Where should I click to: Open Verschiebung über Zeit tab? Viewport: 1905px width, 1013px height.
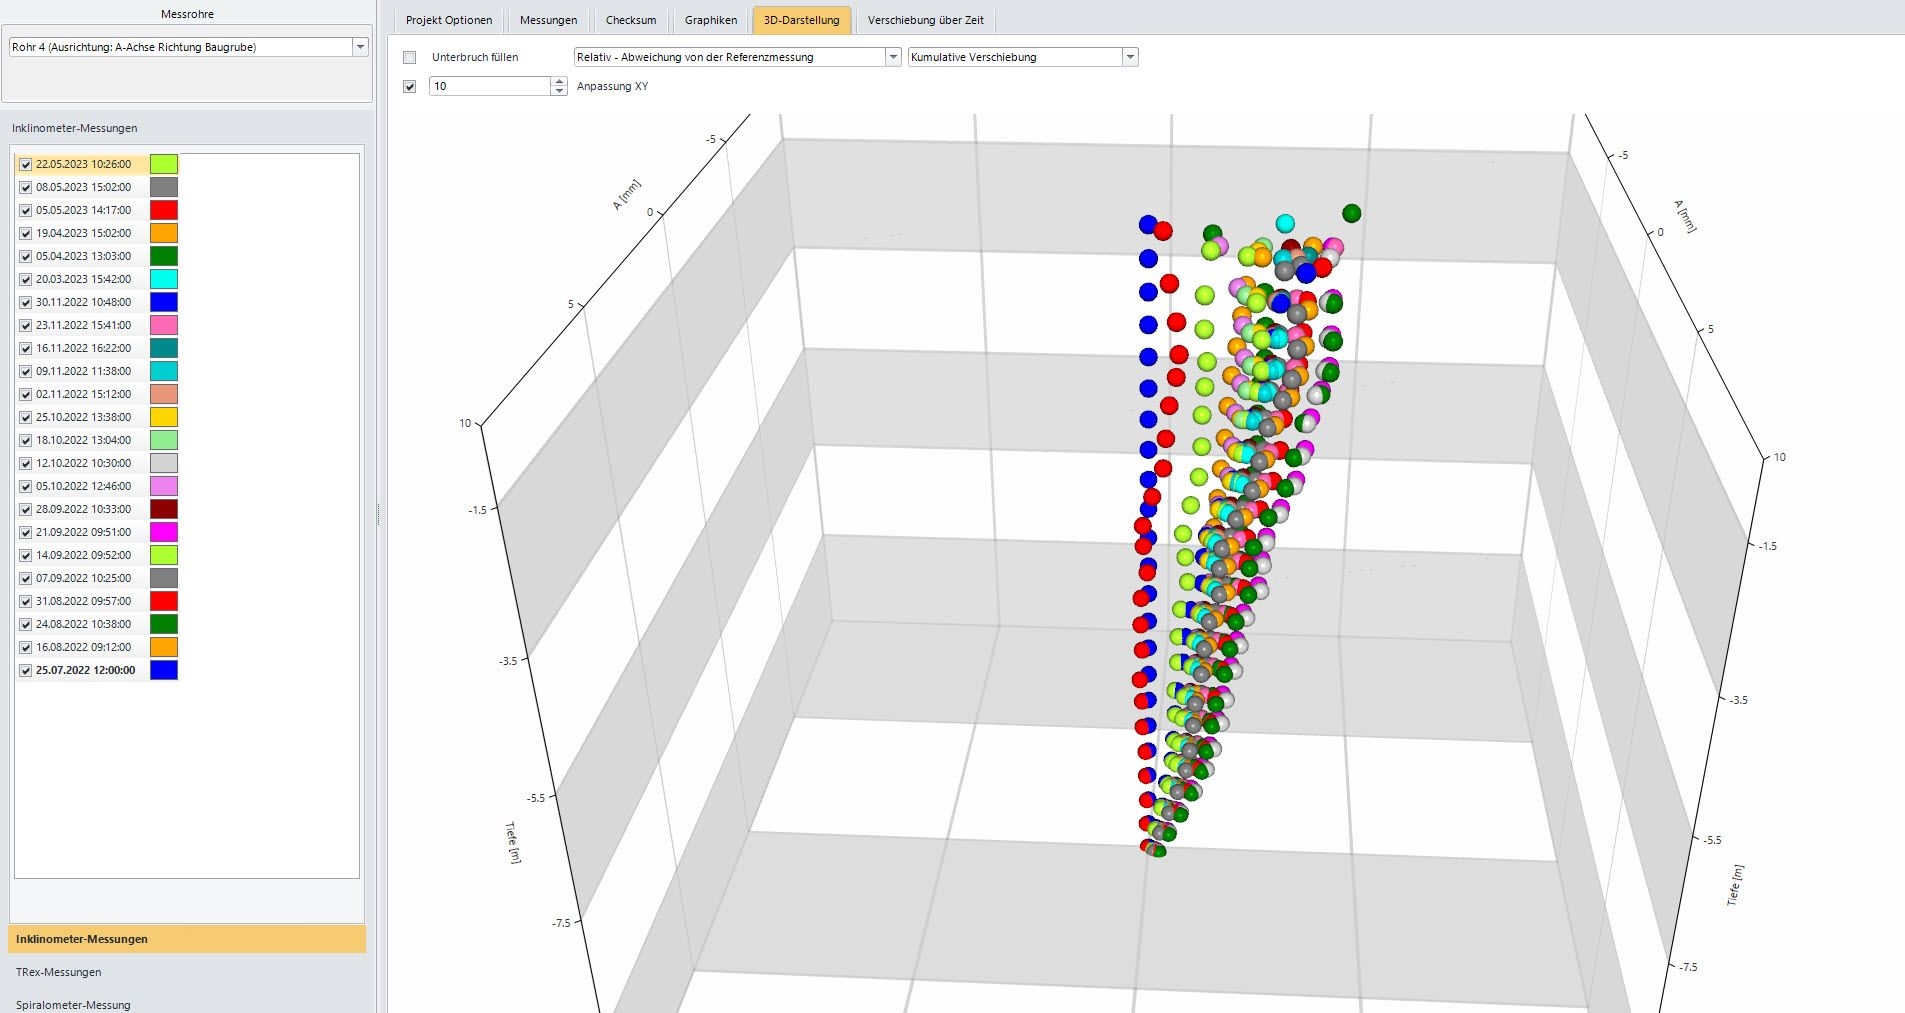pyautogui.click(x=925, y=20)
